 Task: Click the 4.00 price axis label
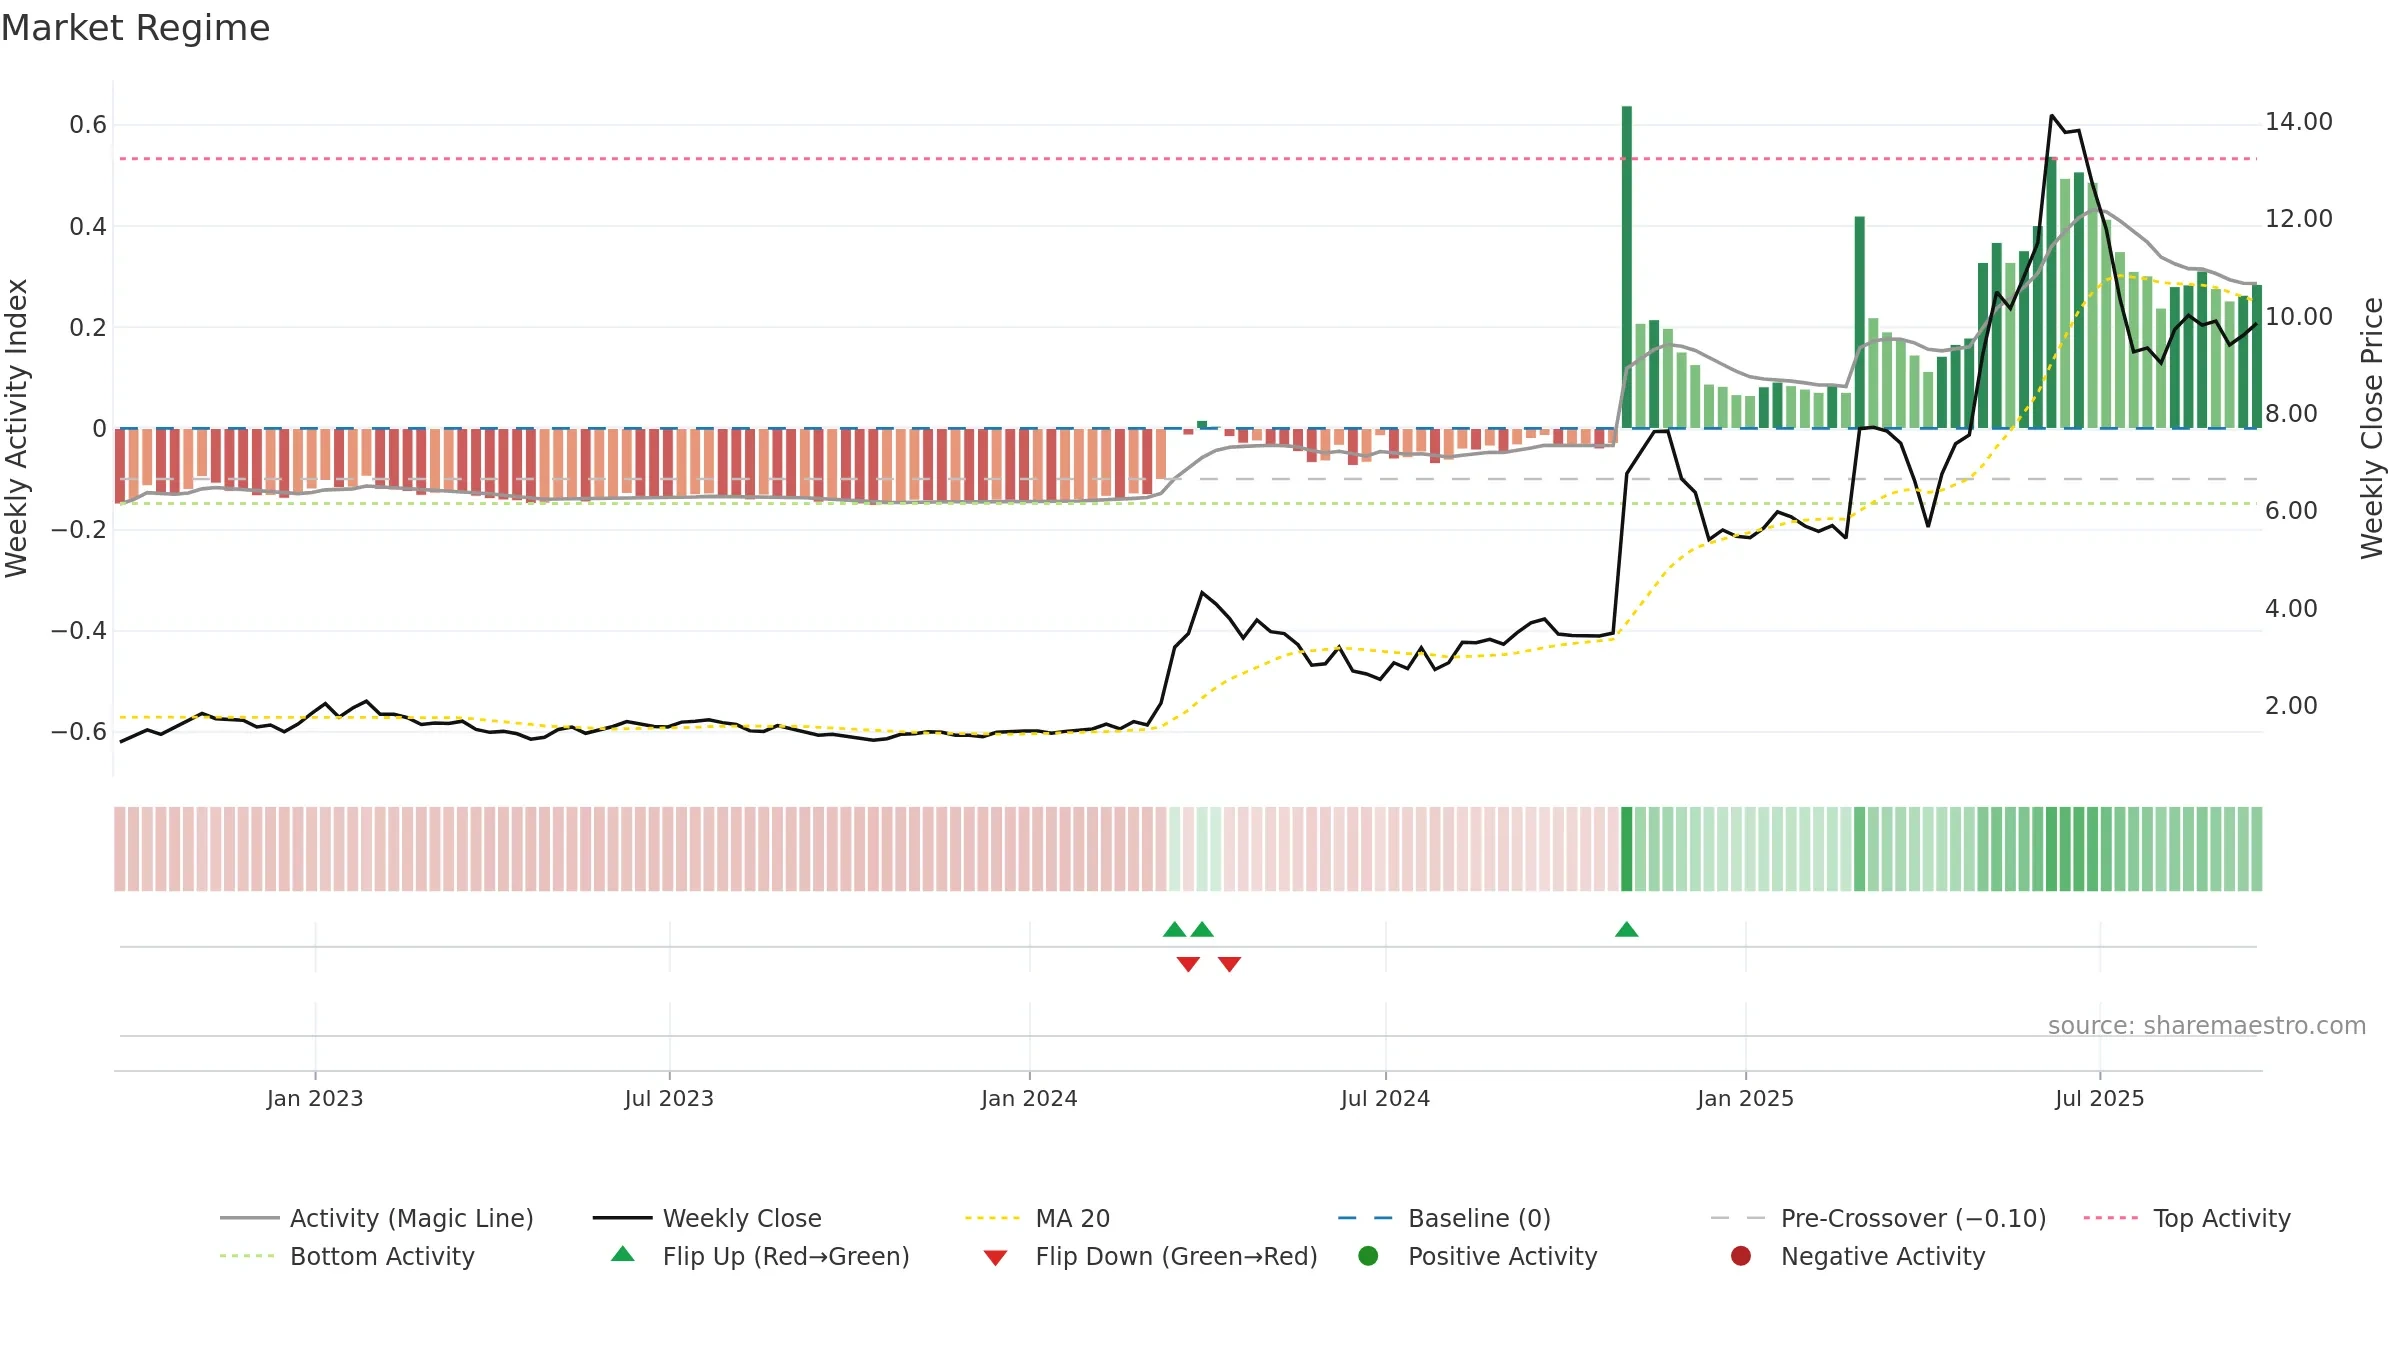click(2291, 609)
